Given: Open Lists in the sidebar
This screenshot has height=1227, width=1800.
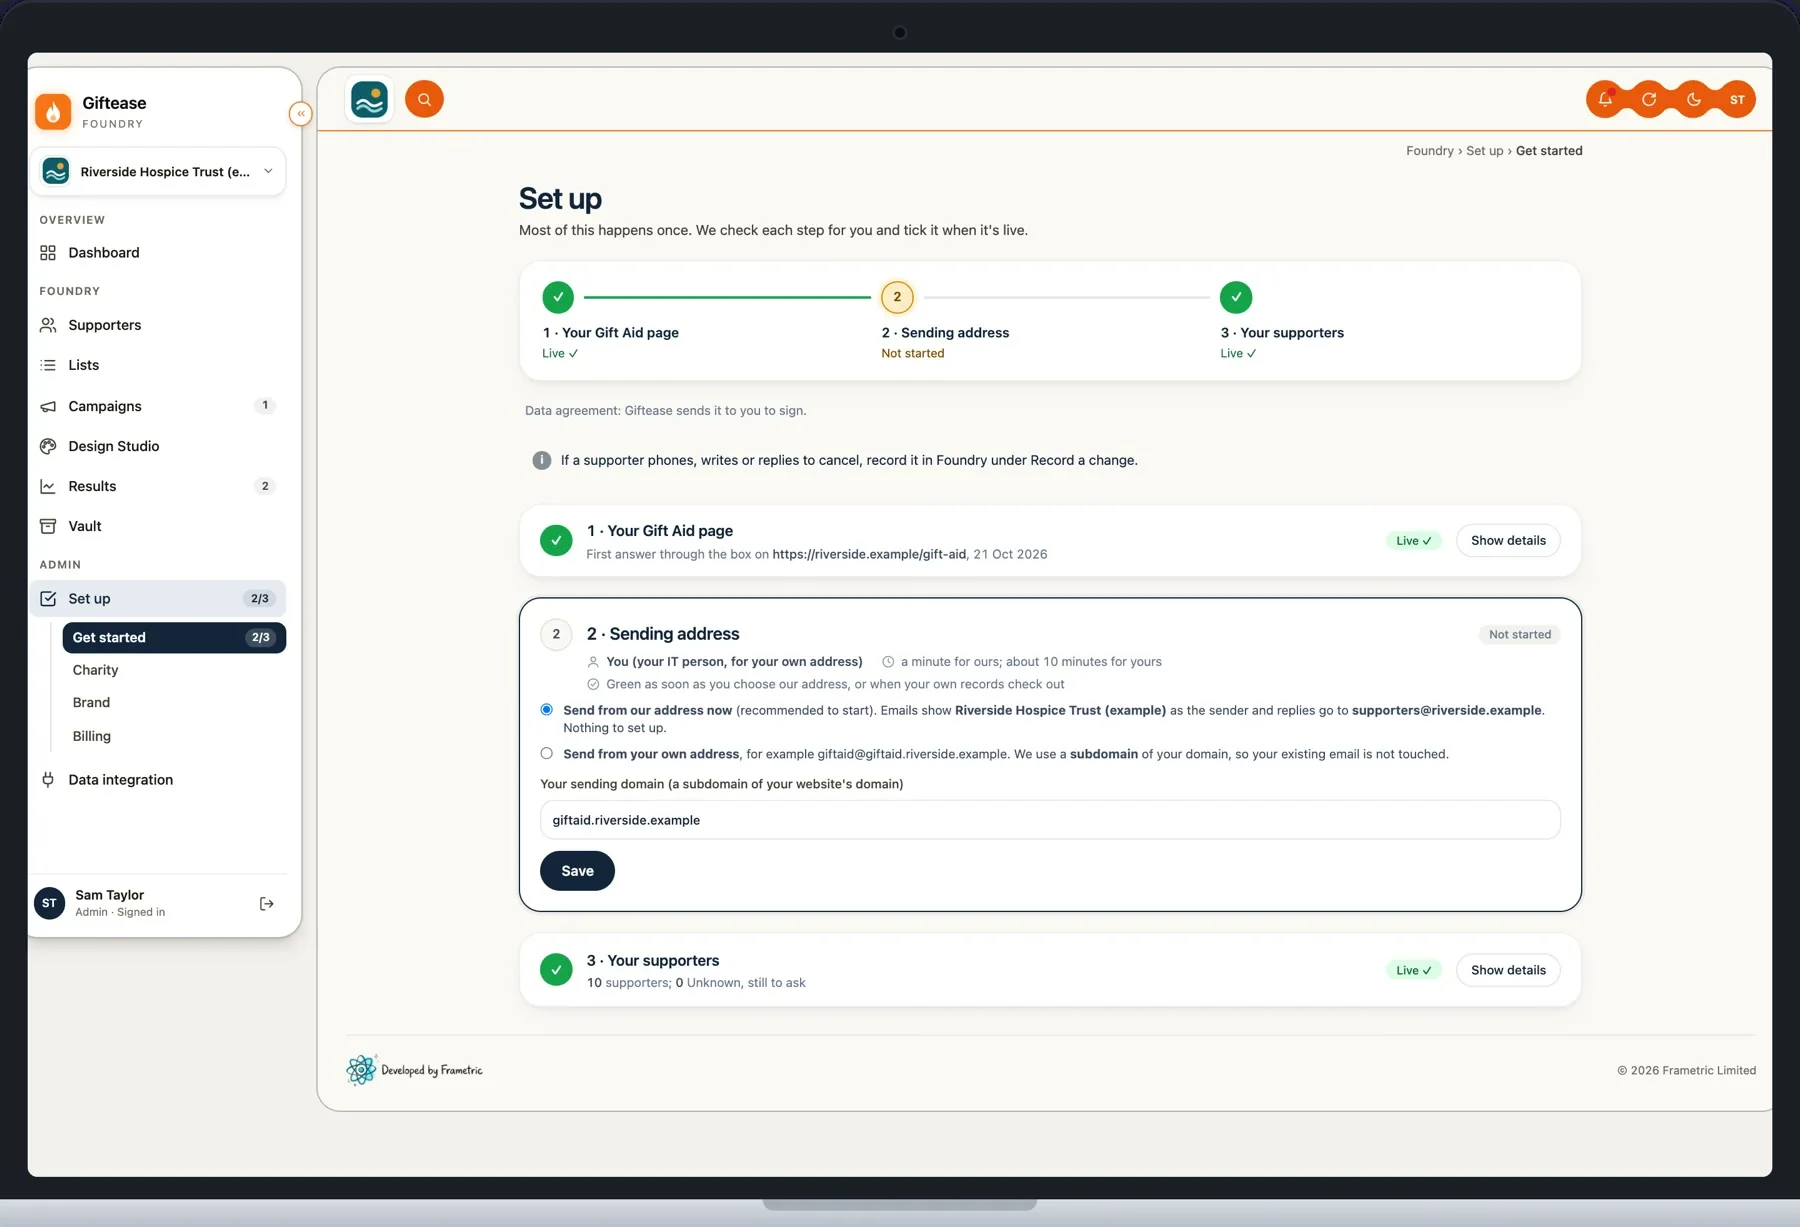Looking at the screenshot, I should point(158,365).
